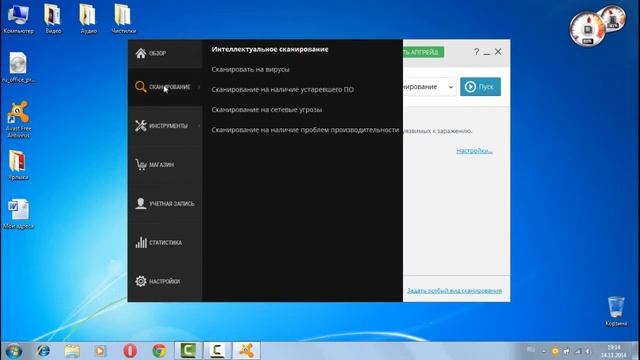Open the Компьютер desktop icon
Image resolution: width=640 pixels, height=360 pixels.
(18, 18)
